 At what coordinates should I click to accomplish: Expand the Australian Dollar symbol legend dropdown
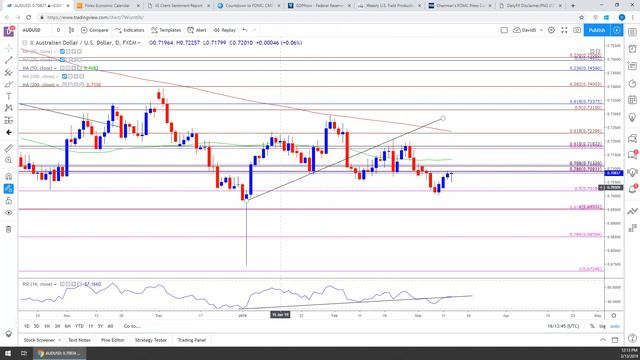139,43
